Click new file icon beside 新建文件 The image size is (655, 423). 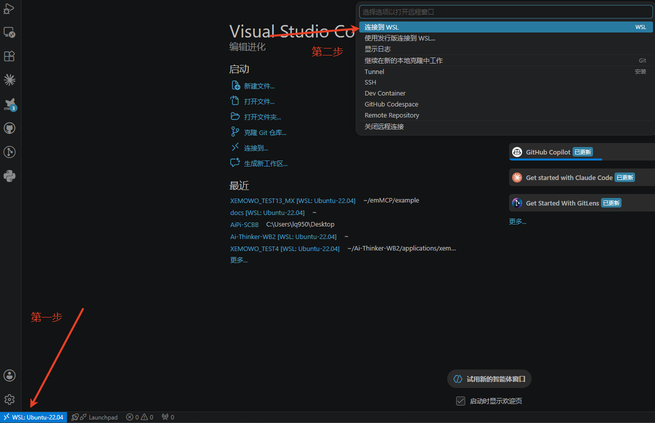point(235,85)
